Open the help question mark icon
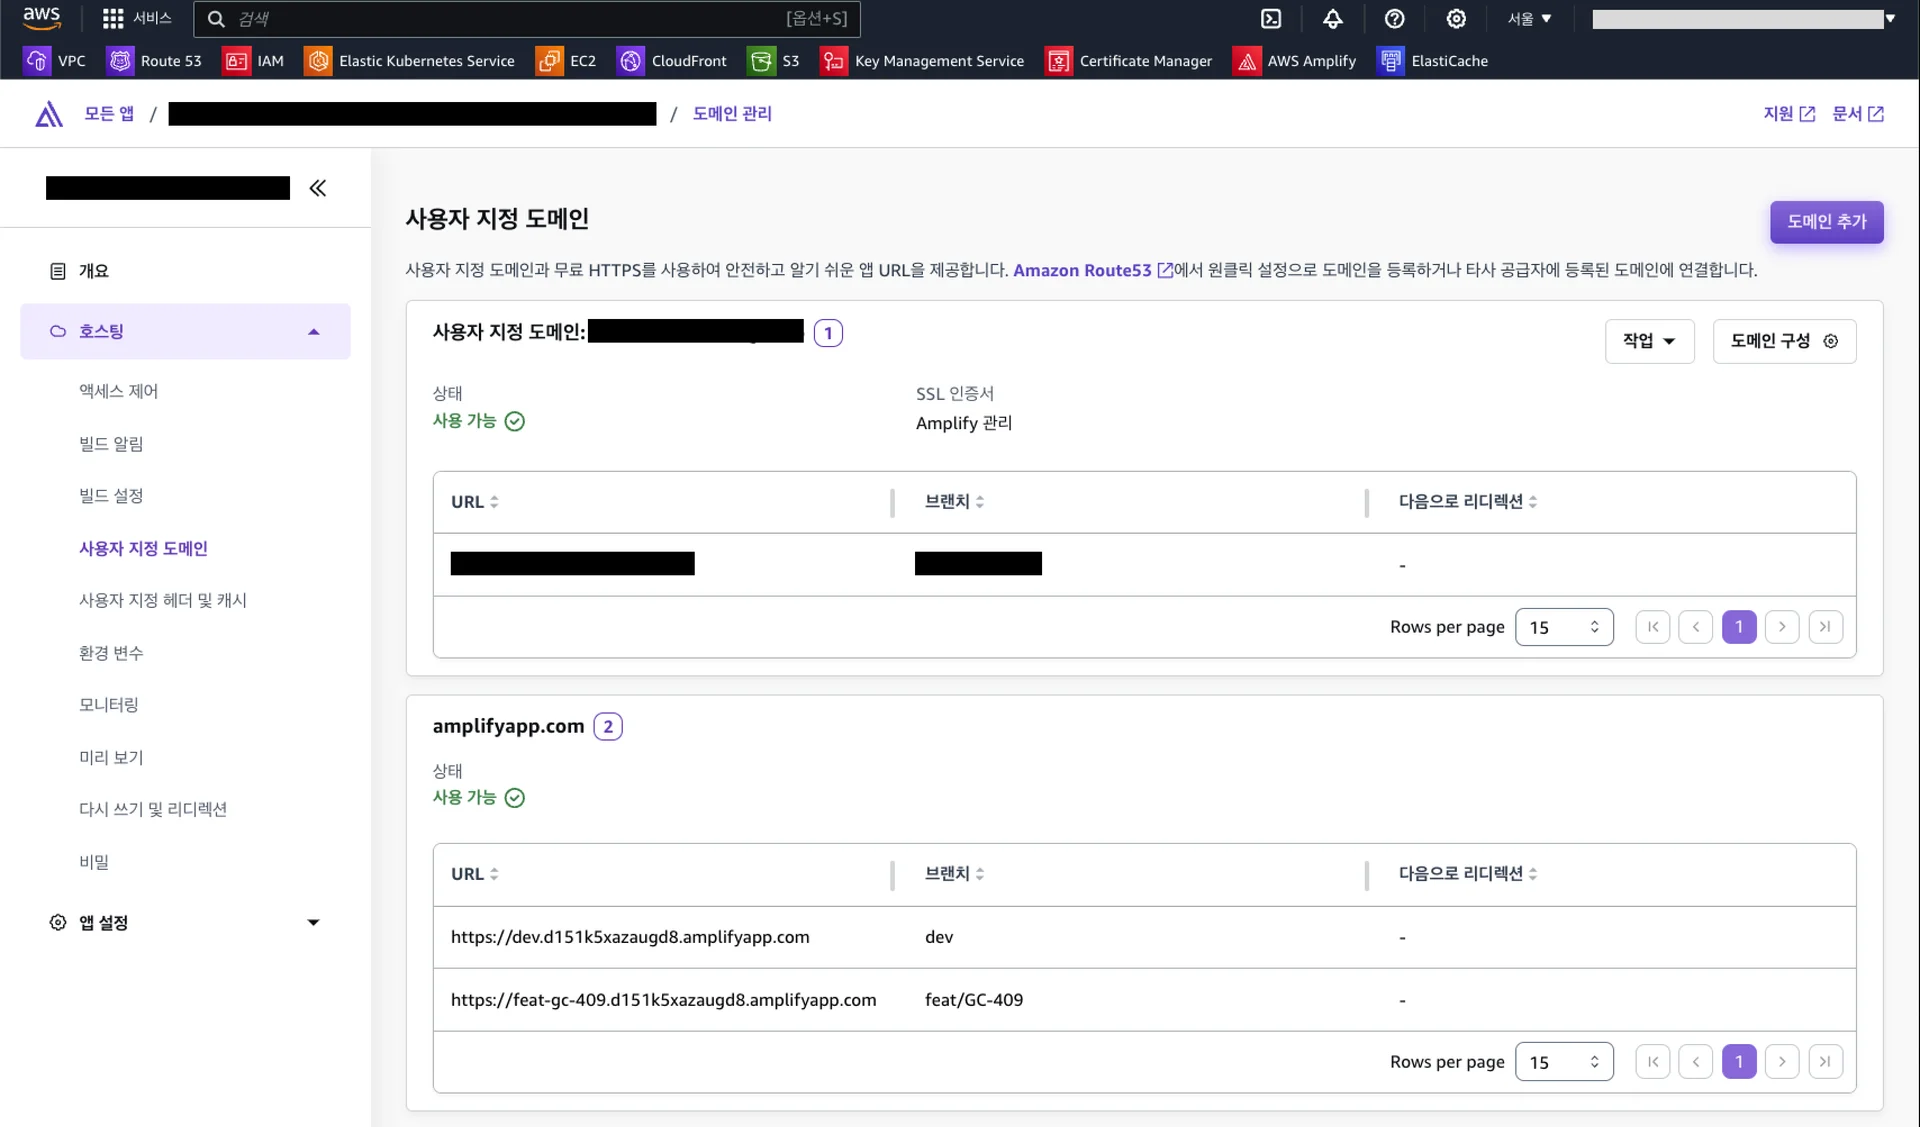Viewport: 1920px width, 1127px height. point(1394,19)
